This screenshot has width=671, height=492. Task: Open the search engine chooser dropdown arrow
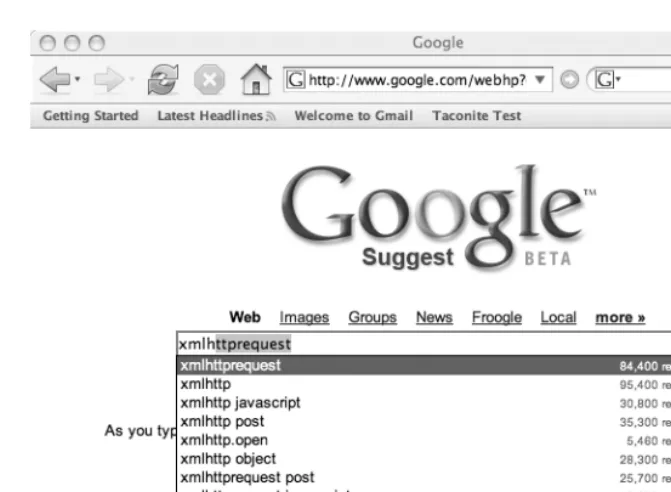coord(618,79)
